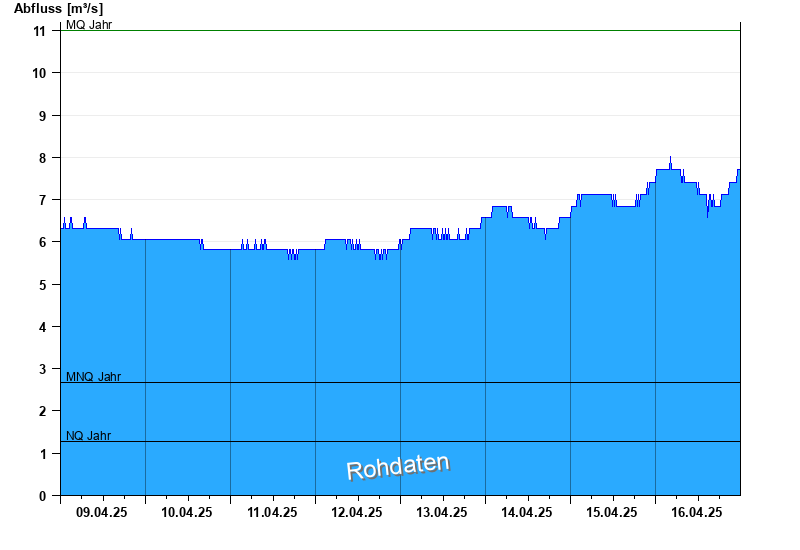Screen dimensions: 800x550
Task: Click the y-axis value 8
Action: pos(43,158)
